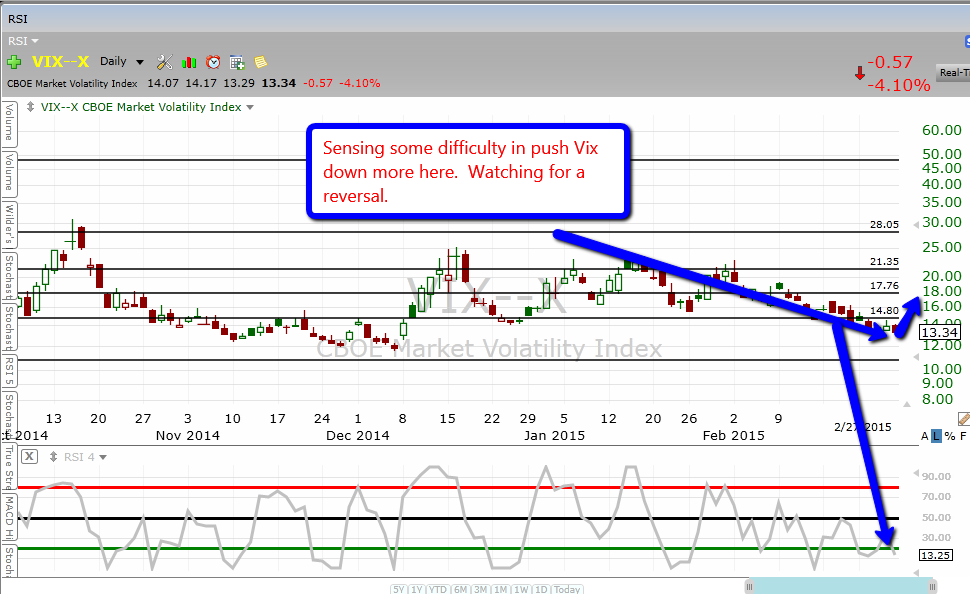Toggle the A arithmetic scale option
Screen dimensions: 970x594
pos(924,436)
